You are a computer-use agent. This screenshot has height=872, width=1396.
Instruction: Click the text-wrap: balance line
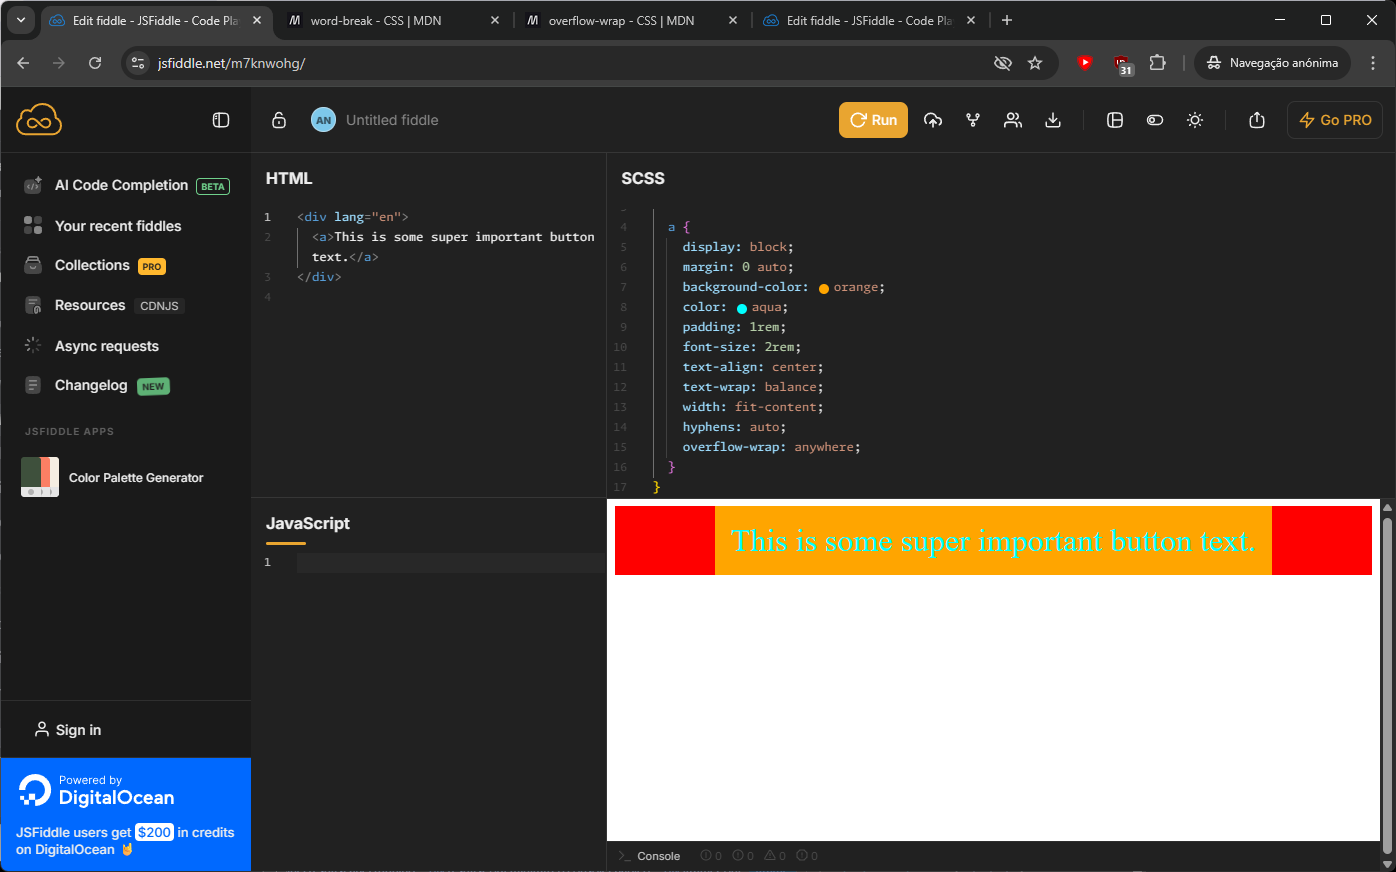[x=753, y=387]
